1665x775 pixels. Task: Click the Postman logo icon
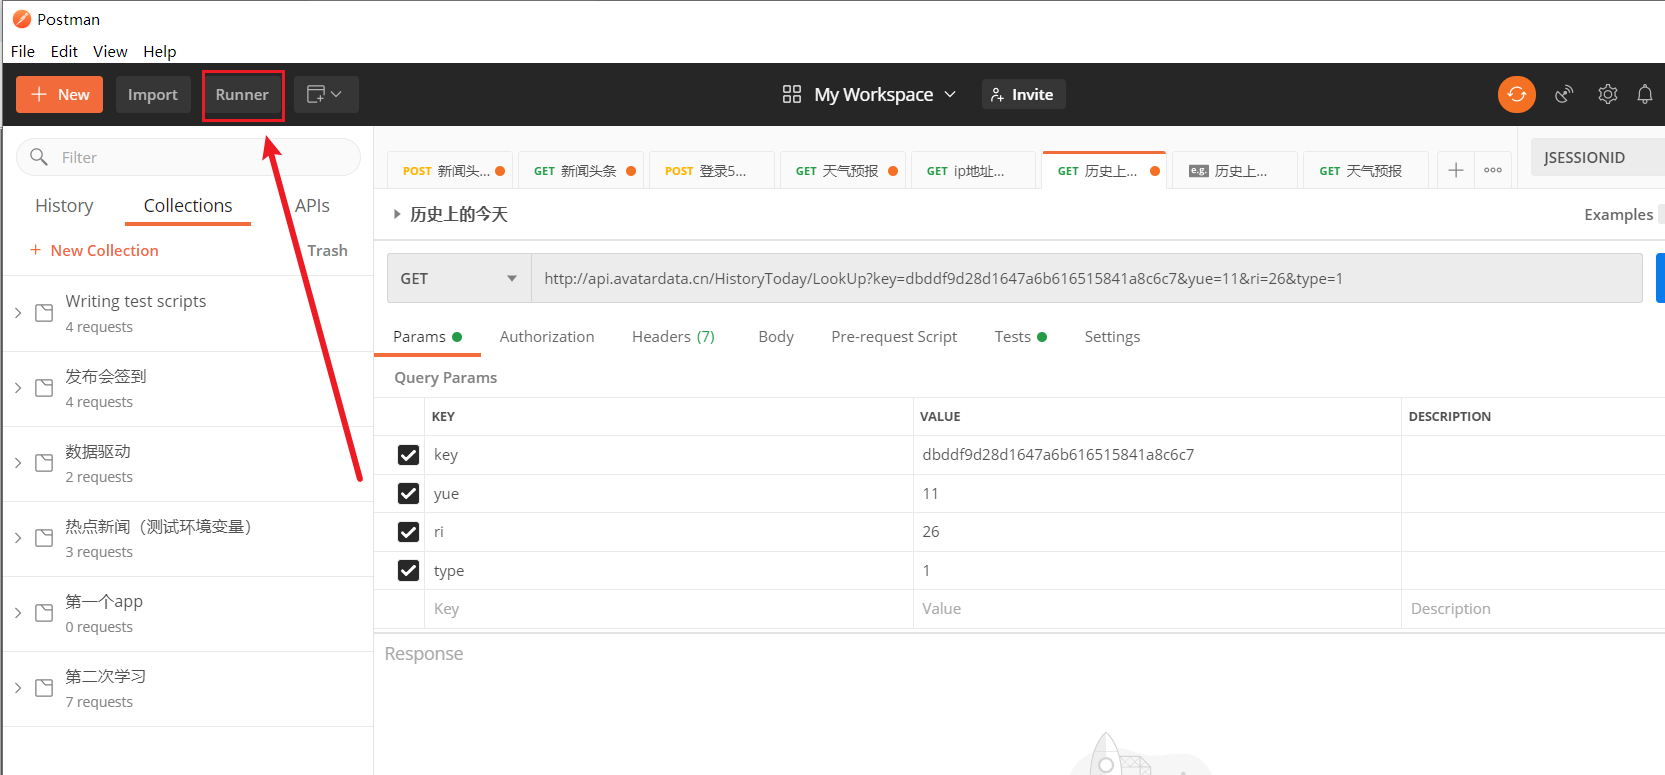(x=22, y=19)
